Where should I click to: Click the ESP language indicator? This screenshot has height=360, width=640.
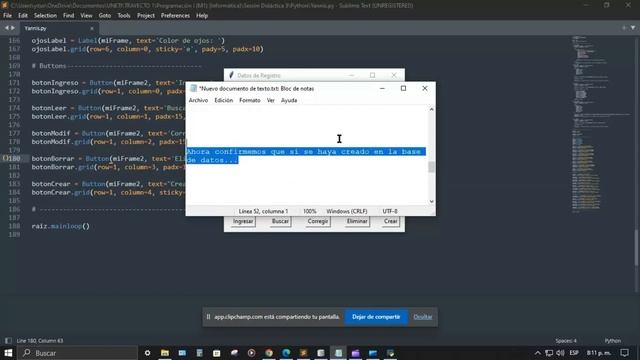(574, 353)
